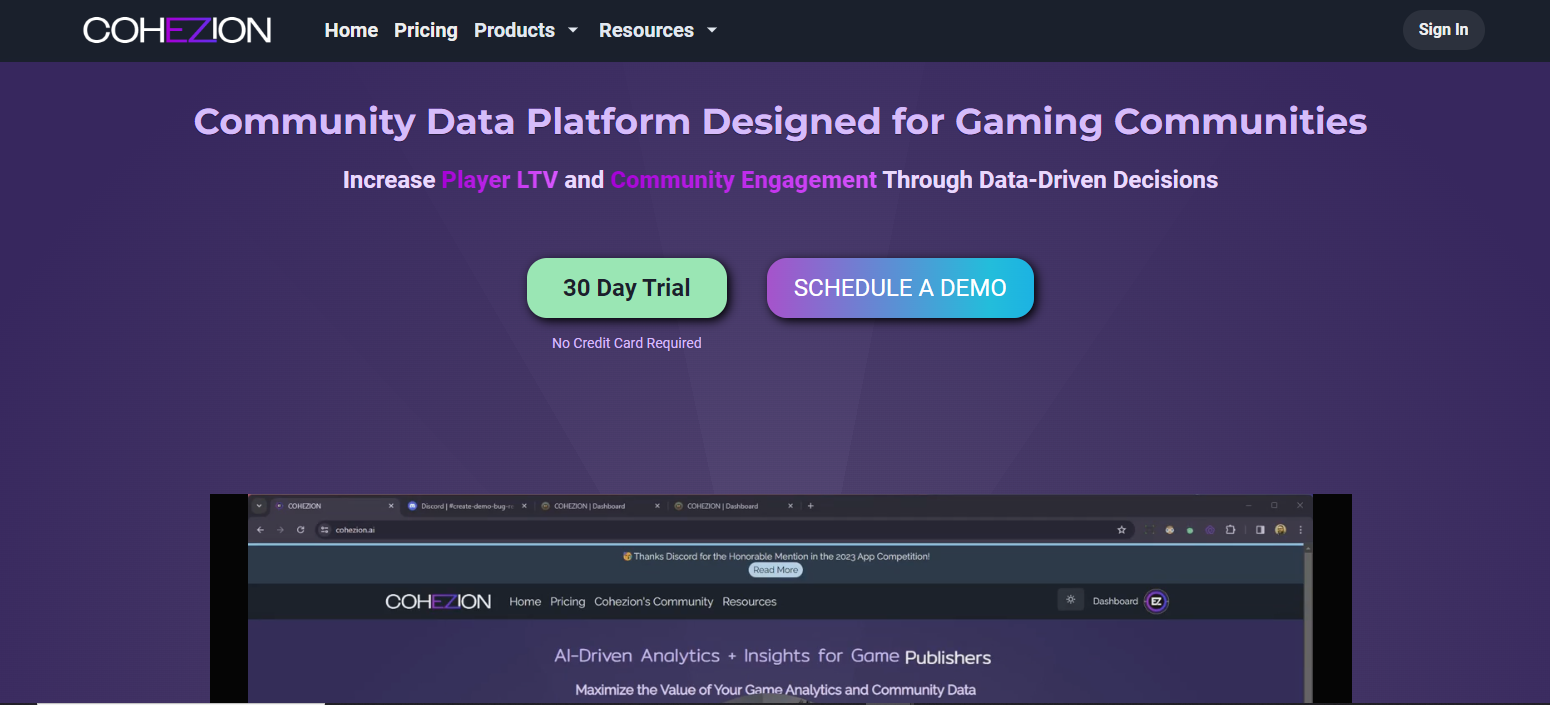Screen dimensions: 1550x705
Task: Click the browser three-dot menu in the video preview
Action: click(1300, 530)
